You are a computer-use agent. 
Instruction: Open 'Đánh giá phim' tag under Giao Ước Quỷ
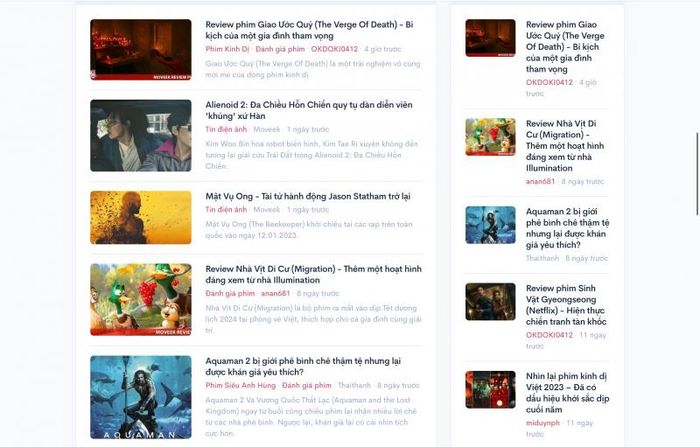click(280, 49)
